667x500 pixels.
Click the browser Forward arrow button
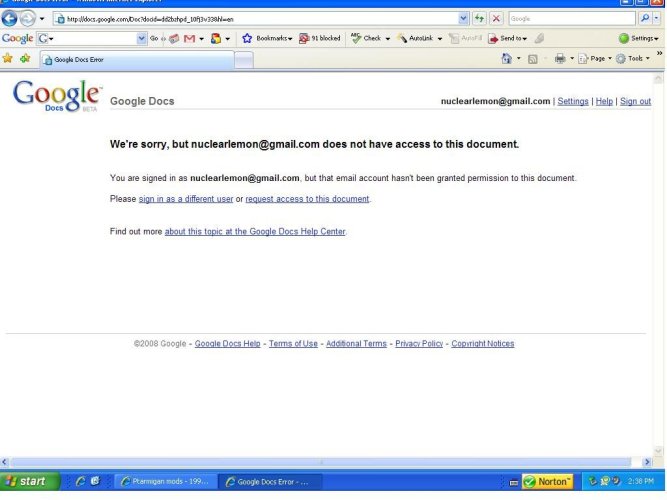[28, 19]
